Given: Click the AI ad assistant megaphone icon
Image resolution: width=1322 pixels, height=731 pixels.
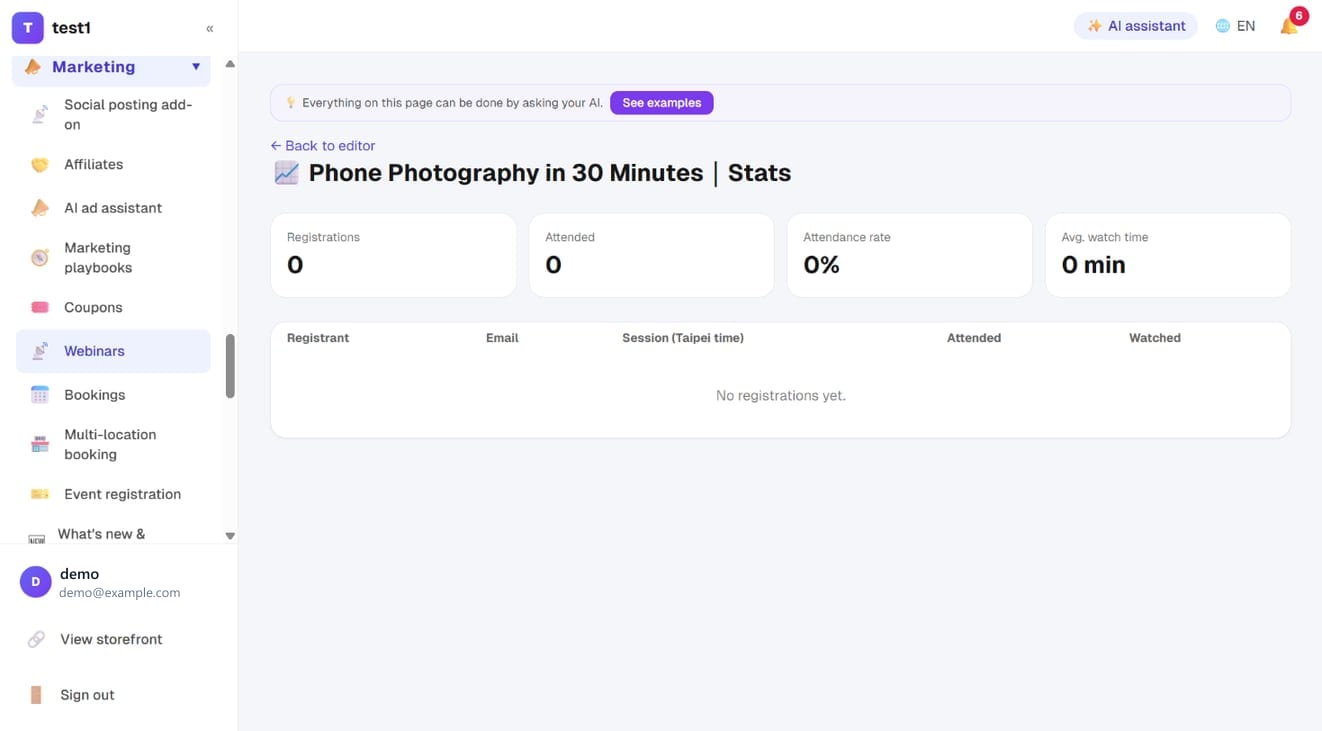Looking at the screenshot, I should click(x=40, y=208).
